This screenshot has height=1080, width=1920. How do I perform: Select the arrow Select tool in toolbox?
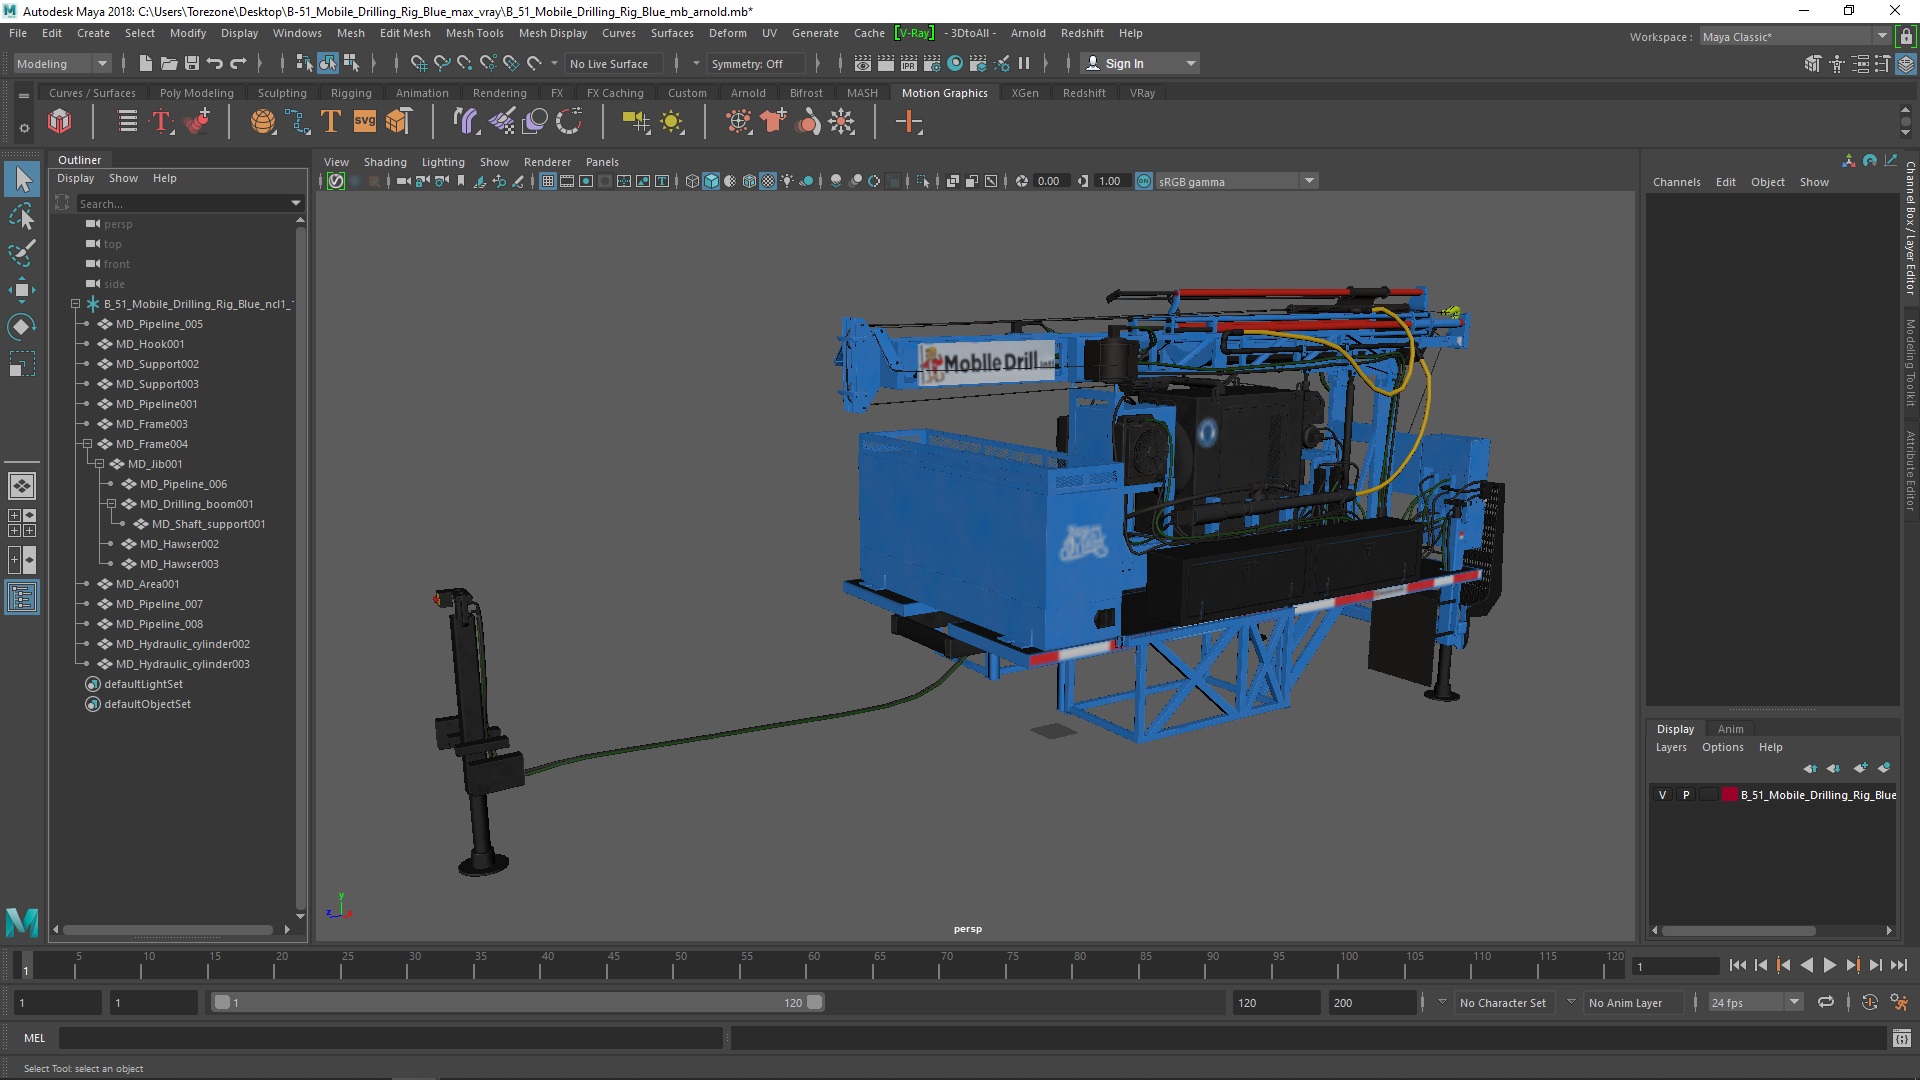(22, 180)
